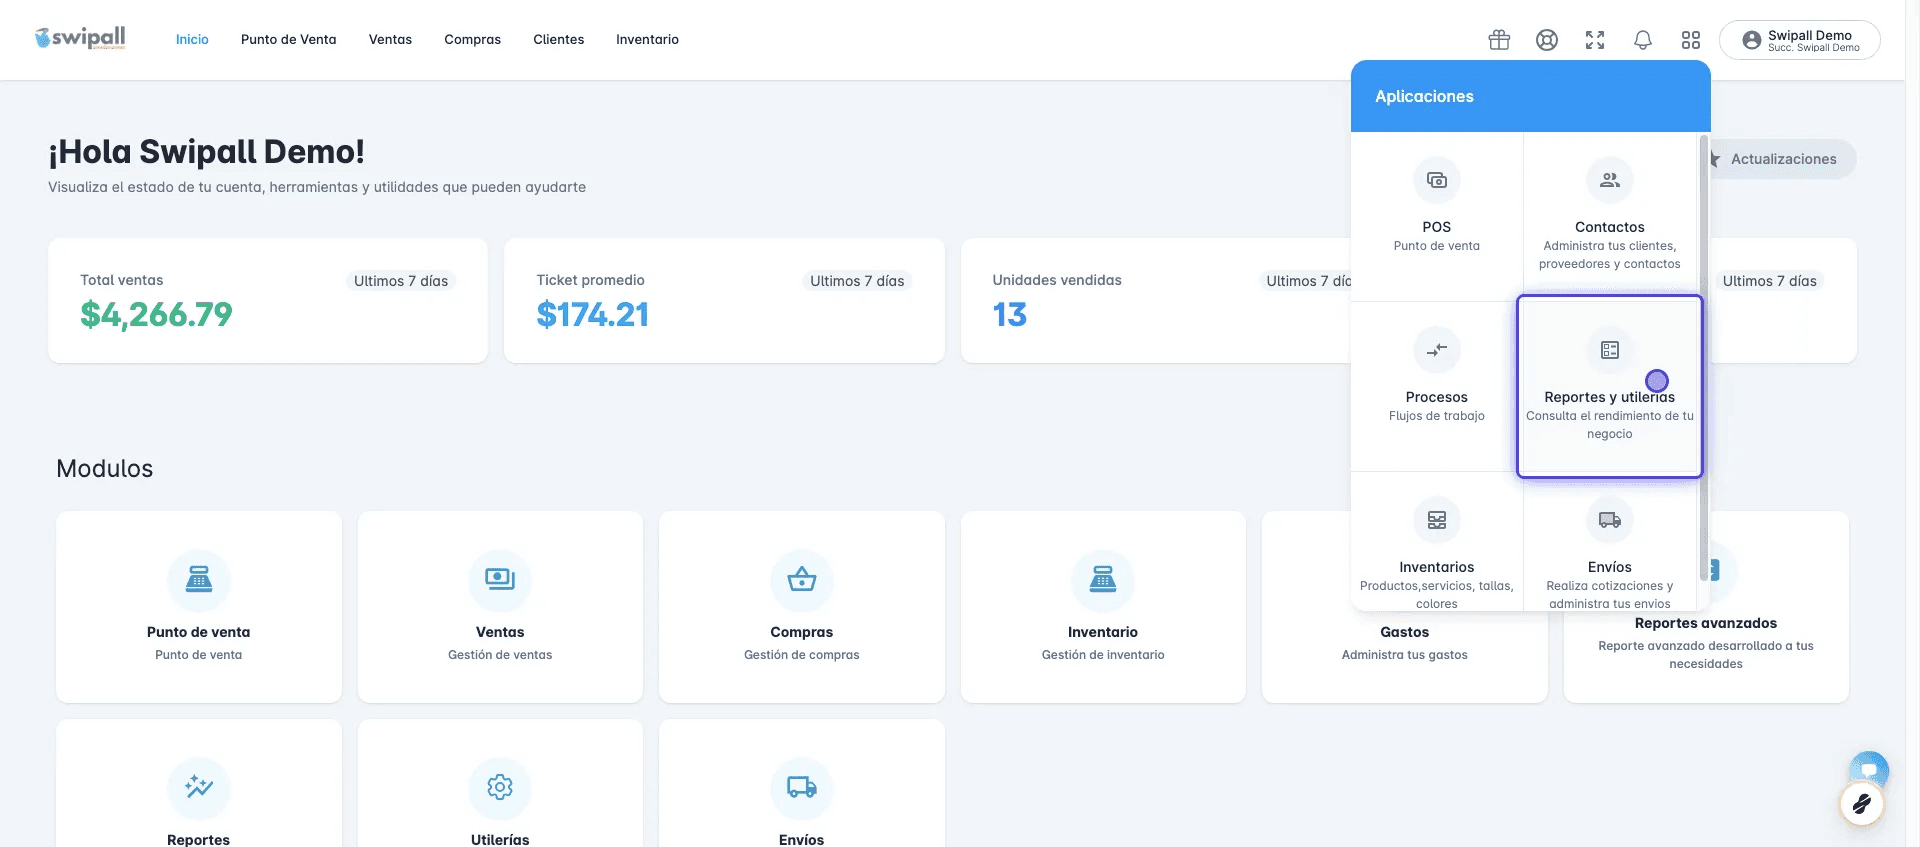Click the $4,266.79 total ventas value
1920x847 pixels.
[x=156, y=315]
